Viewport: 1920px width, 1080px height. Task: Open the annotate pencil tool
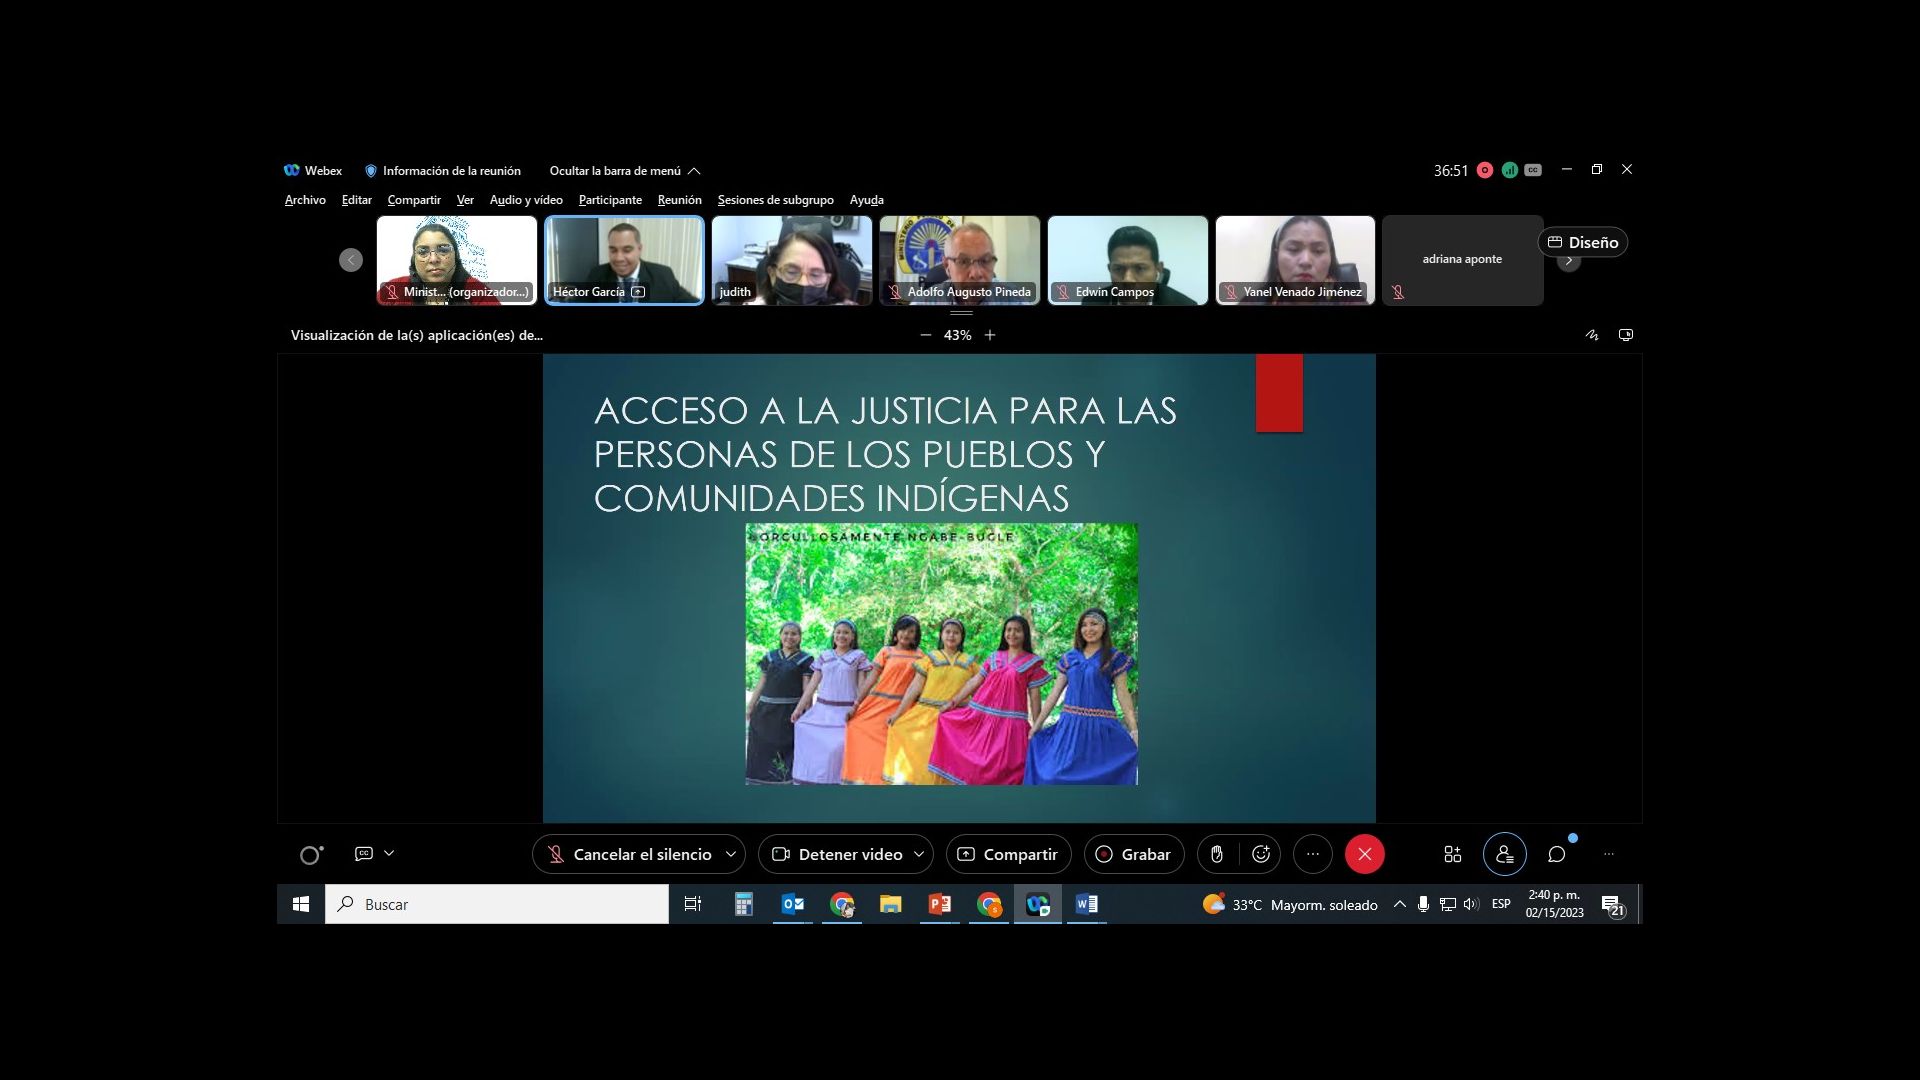coord(1592,335)
